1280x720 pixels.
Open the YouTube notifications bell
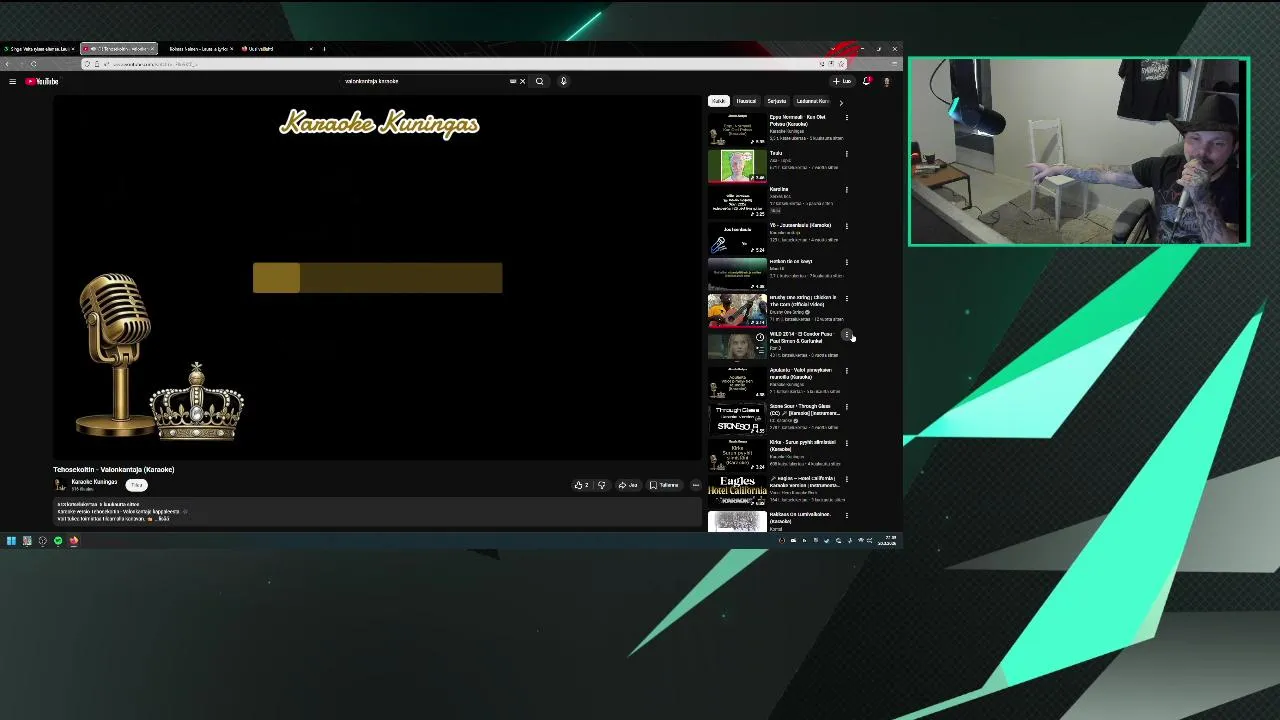tap(866, 81)
